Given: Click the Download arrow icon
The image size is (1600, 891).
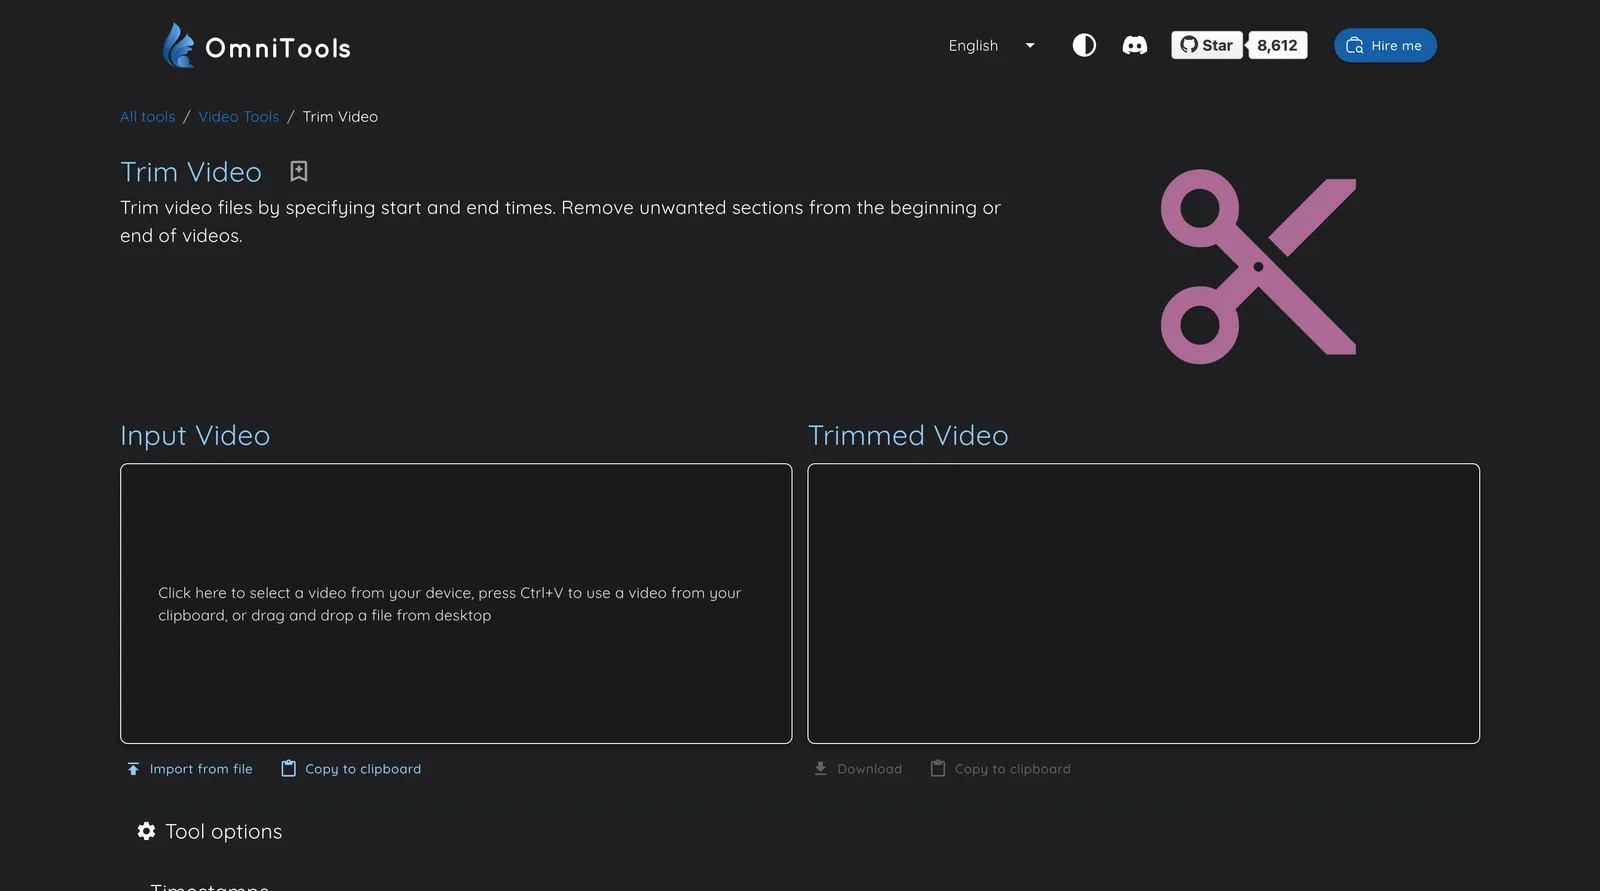Looking at the screenshot, I should (820, 769).
